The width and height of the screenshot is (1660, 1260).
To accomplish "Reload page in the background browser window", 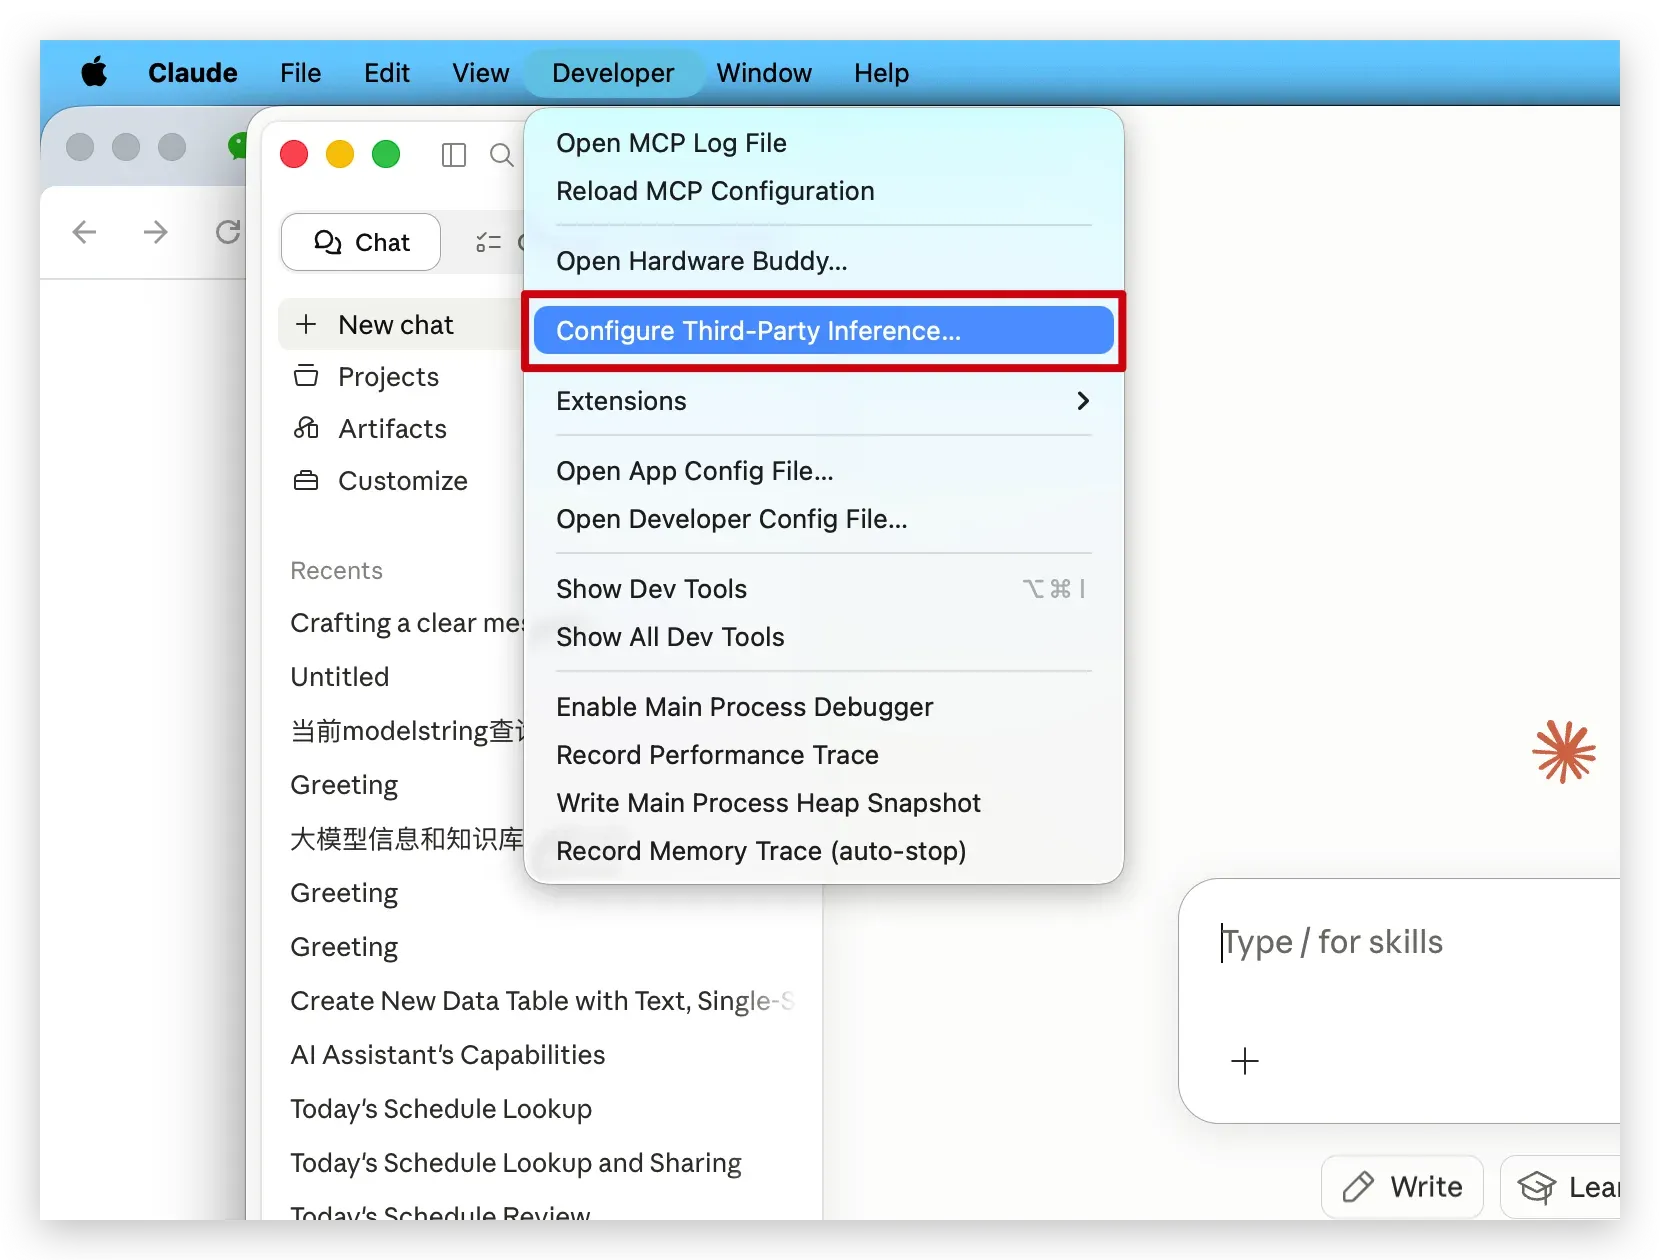I will 228,232.
